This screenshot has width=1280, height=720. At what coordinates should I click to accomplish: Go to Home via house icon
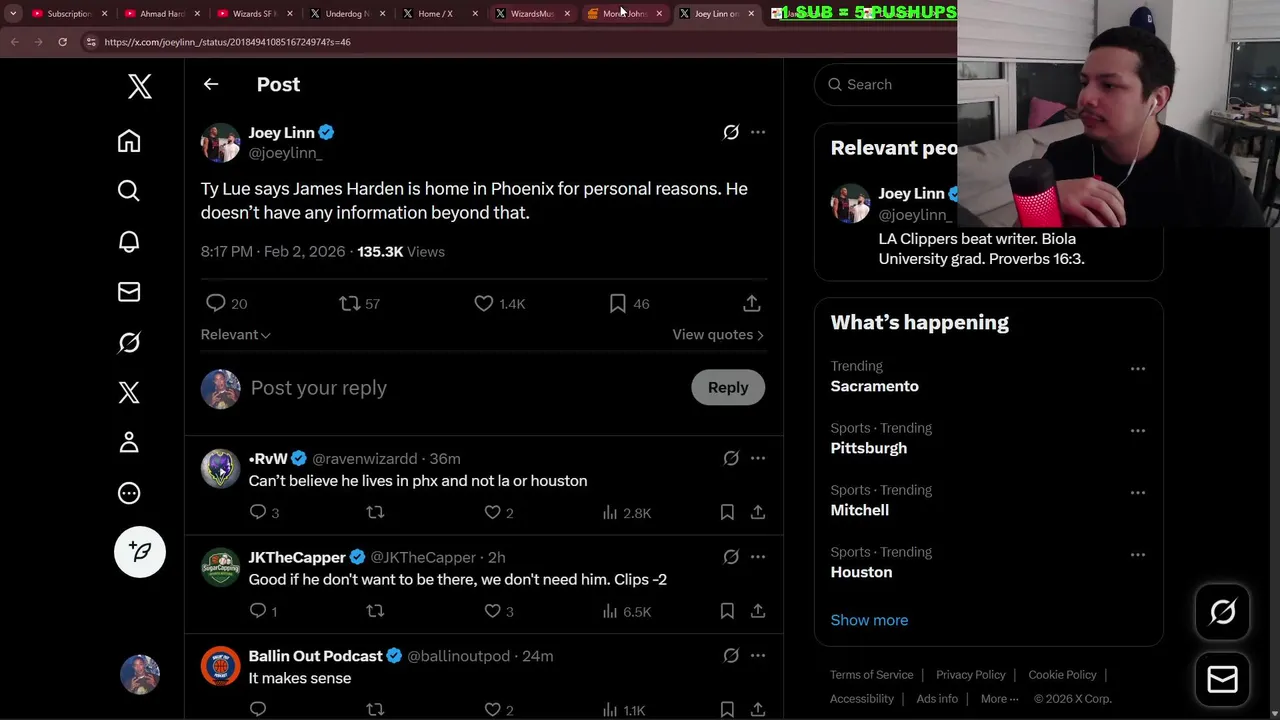tap(129, 141)
